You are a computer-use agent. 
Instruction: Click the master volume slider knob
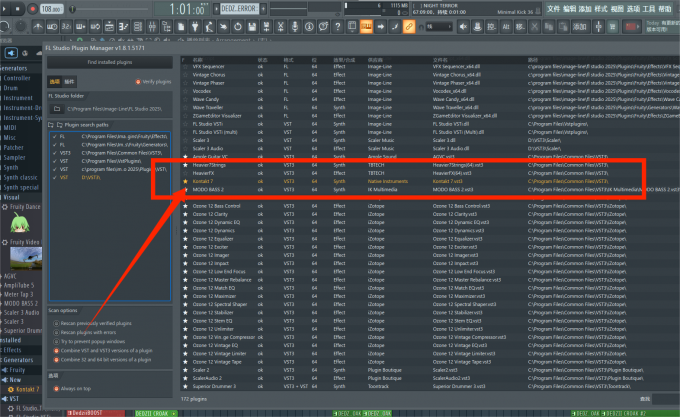[x=72, y=9]
